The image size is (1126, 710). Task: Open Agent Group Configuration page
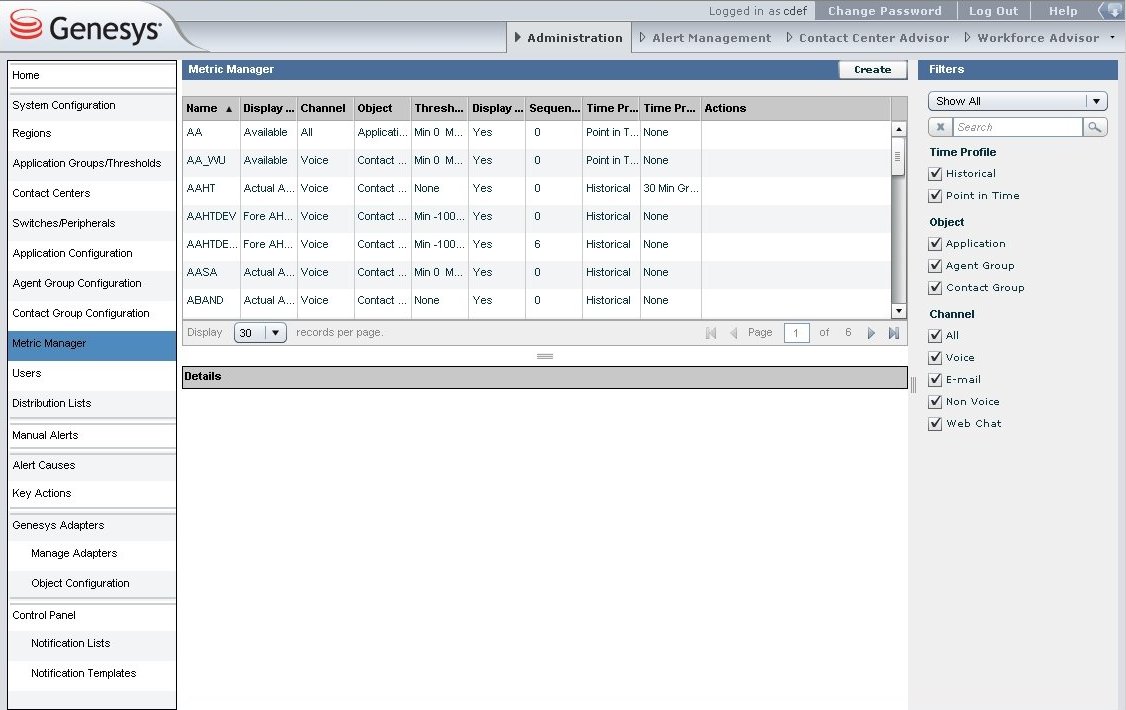pos(92,284)
